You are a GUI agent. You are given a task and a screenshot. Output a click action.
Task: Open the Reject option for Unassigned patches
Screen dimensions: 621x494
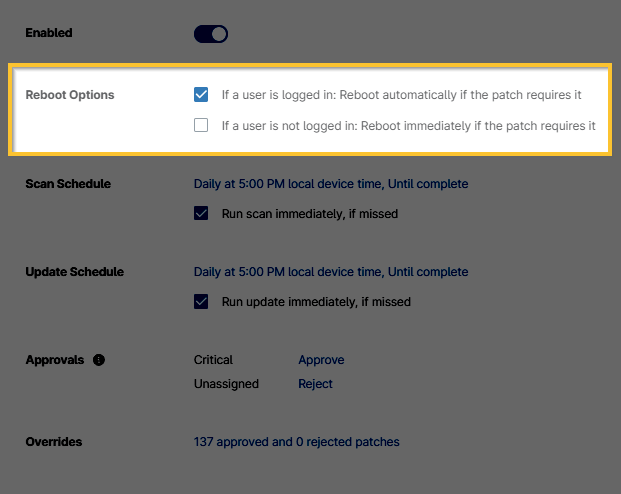click(315, 384)
